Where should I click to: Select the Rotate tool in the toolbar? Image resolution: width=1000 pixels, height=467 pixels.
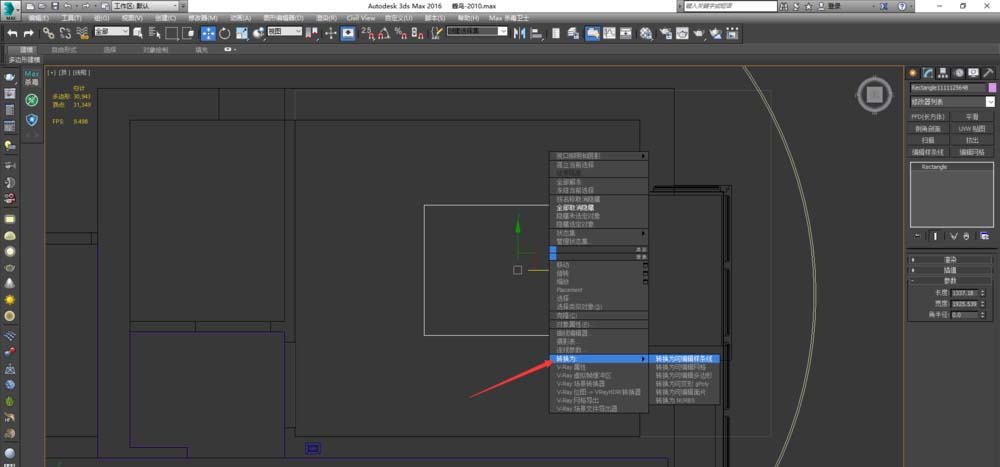pyautogui.click(x=225, y=33)
